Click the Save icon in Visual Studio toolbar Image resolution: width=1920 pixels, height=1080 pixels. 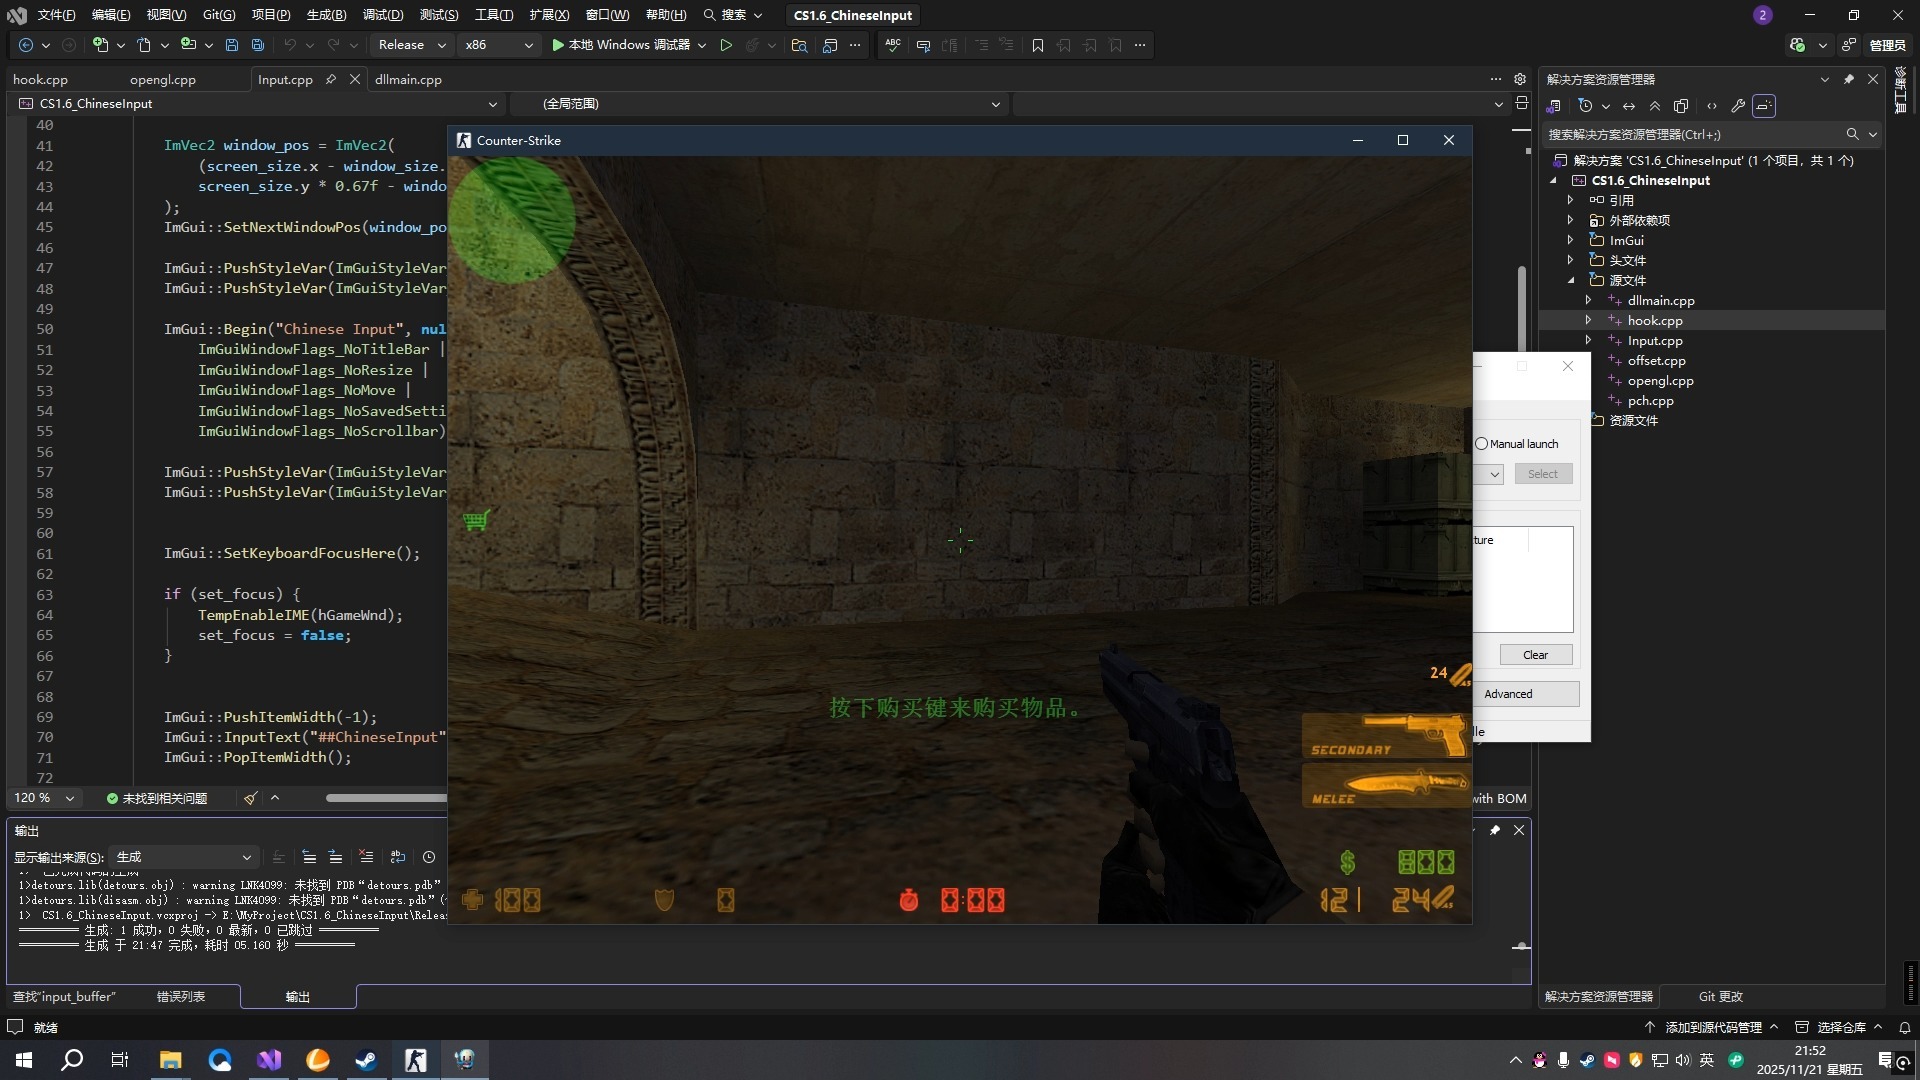tap(232, 45)
